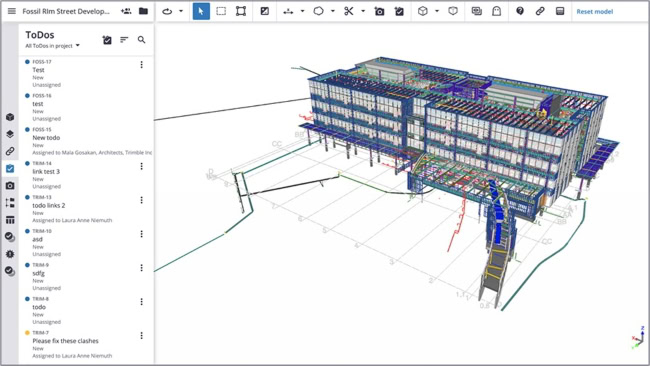
Task: Open more options for TRIM-14
Action: 141,166
